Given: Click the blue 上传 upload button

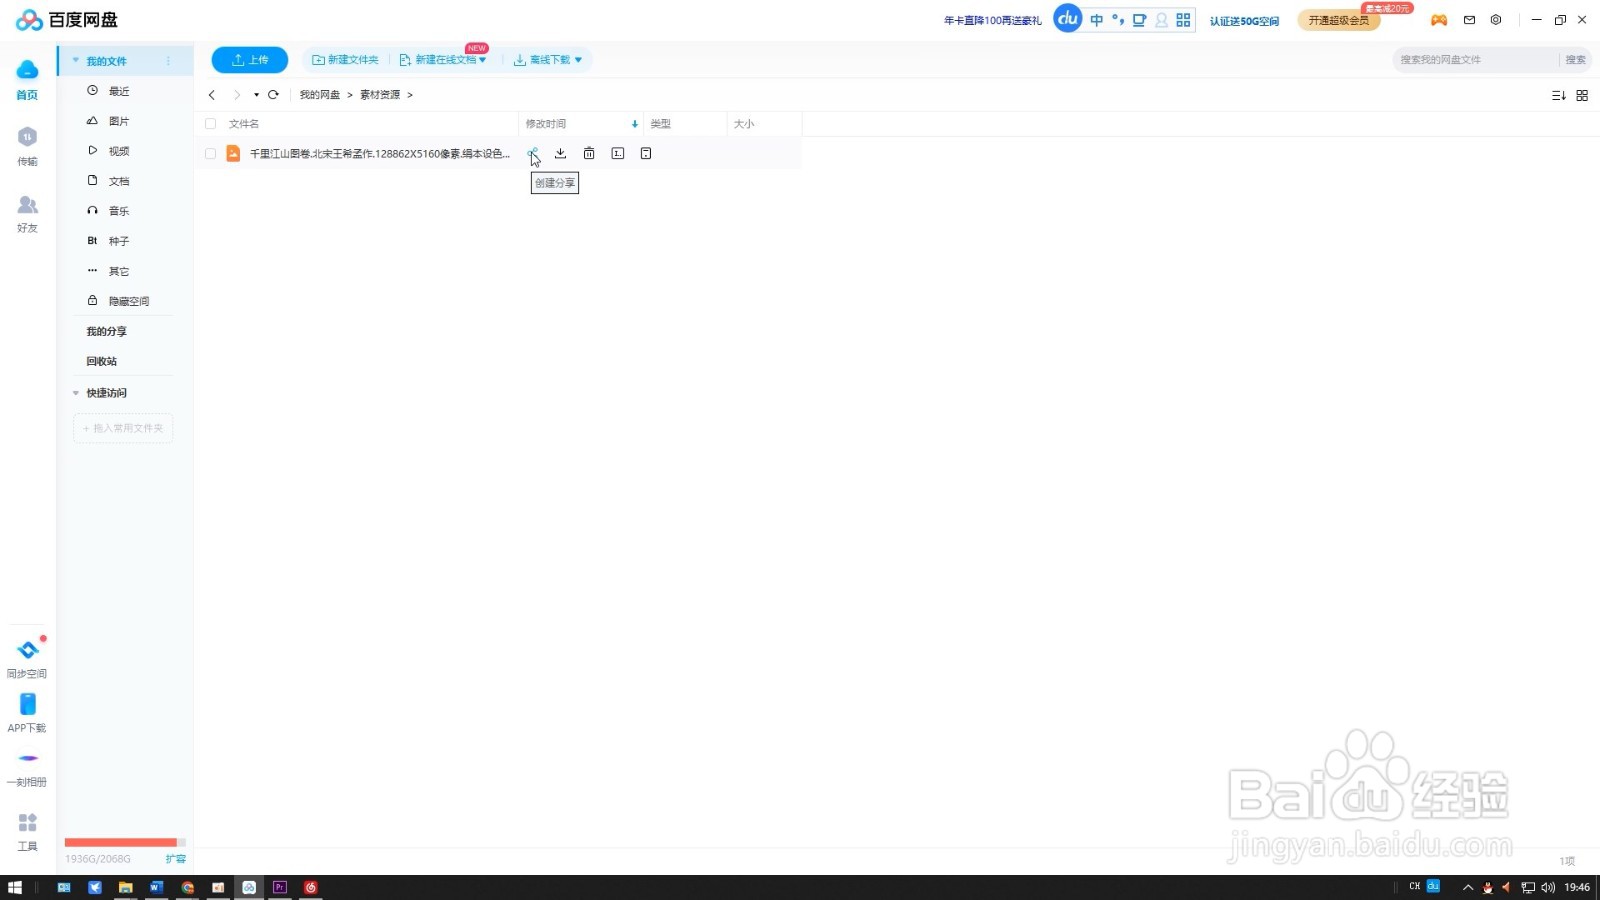Looking at the screenshot, I should pyautogui.click(x=250, y=60).
